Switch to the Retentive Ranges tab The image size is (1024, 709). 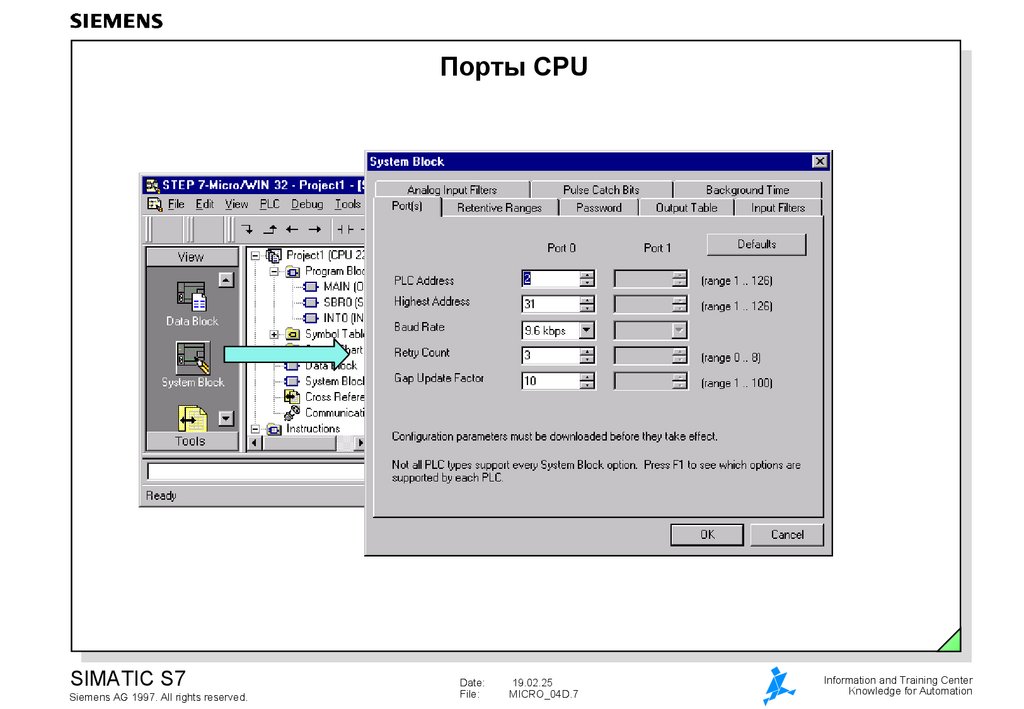point(499,208)
